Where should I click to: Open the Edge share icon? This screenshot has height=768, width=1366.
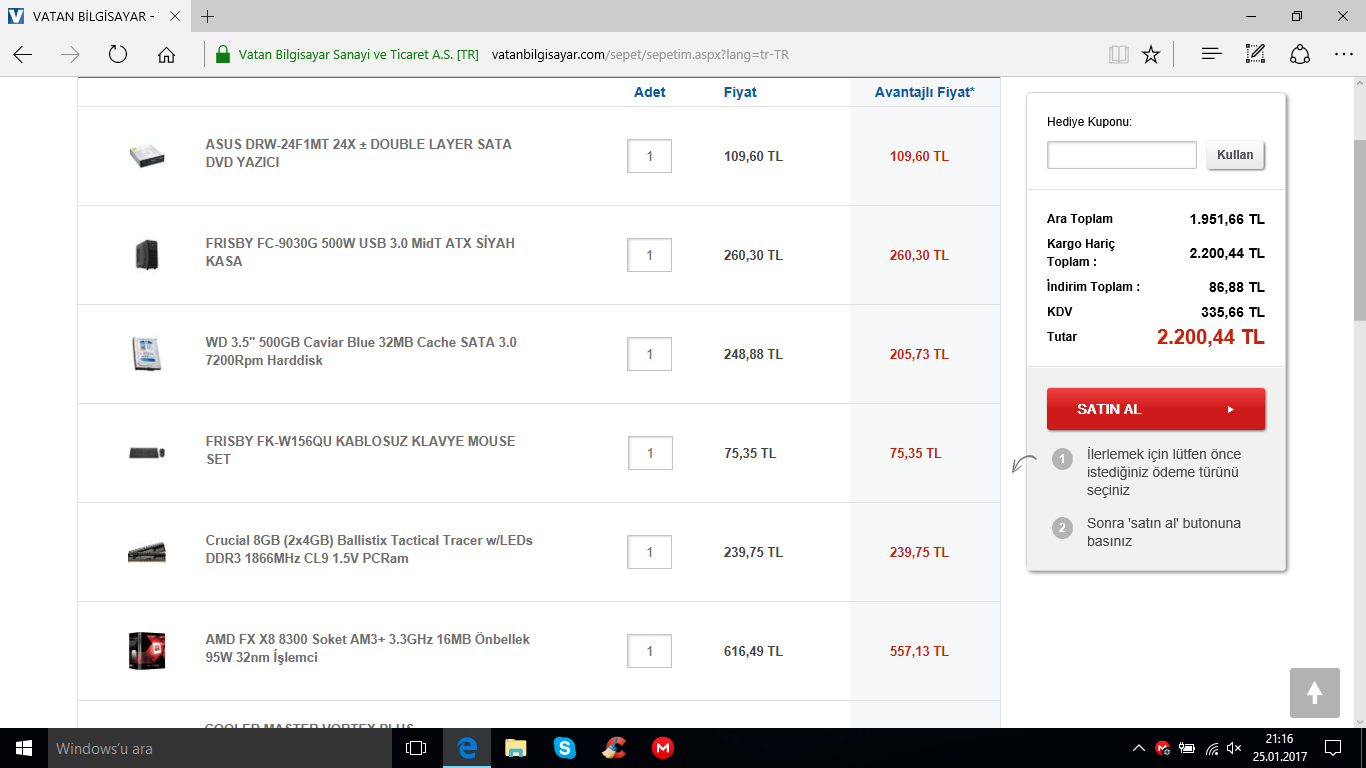coord(1300,54)
